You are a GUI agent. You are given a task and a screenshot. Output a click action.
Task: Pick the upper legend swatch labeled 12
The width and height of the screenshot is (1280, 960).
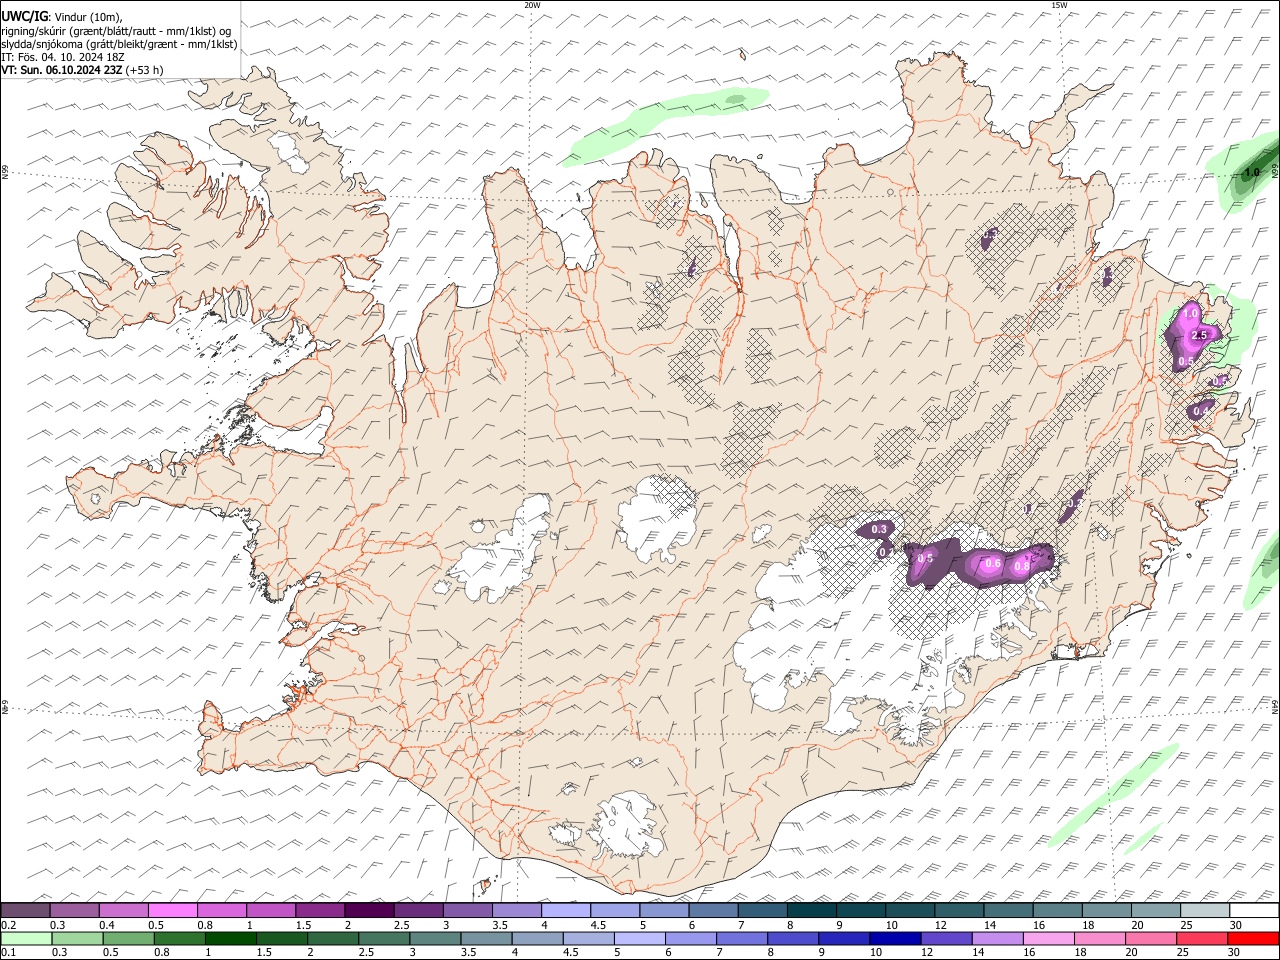960,911
